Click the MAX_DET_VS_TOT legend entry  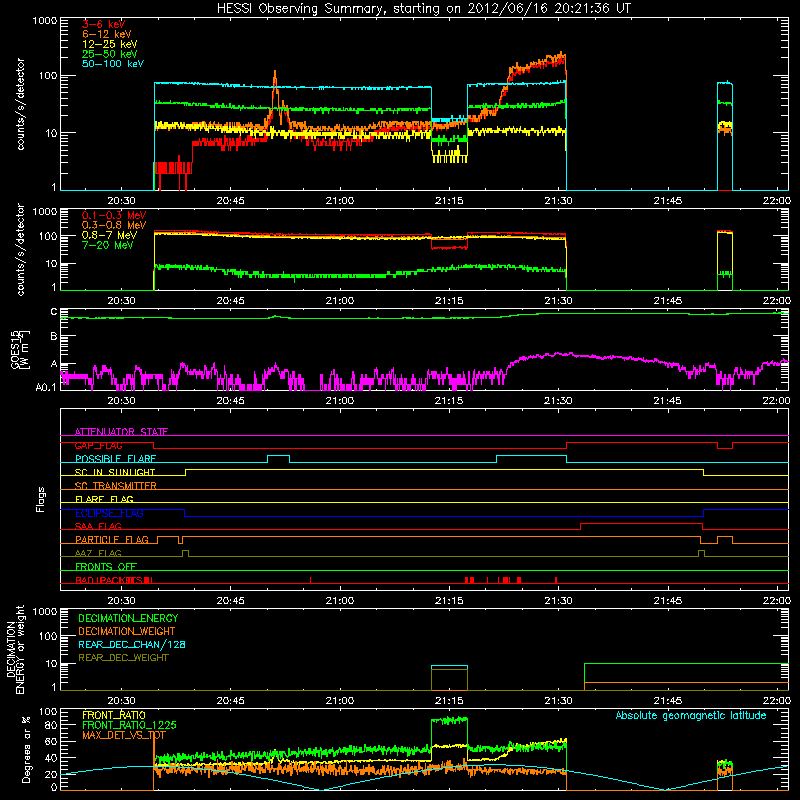tap(124, 735)
